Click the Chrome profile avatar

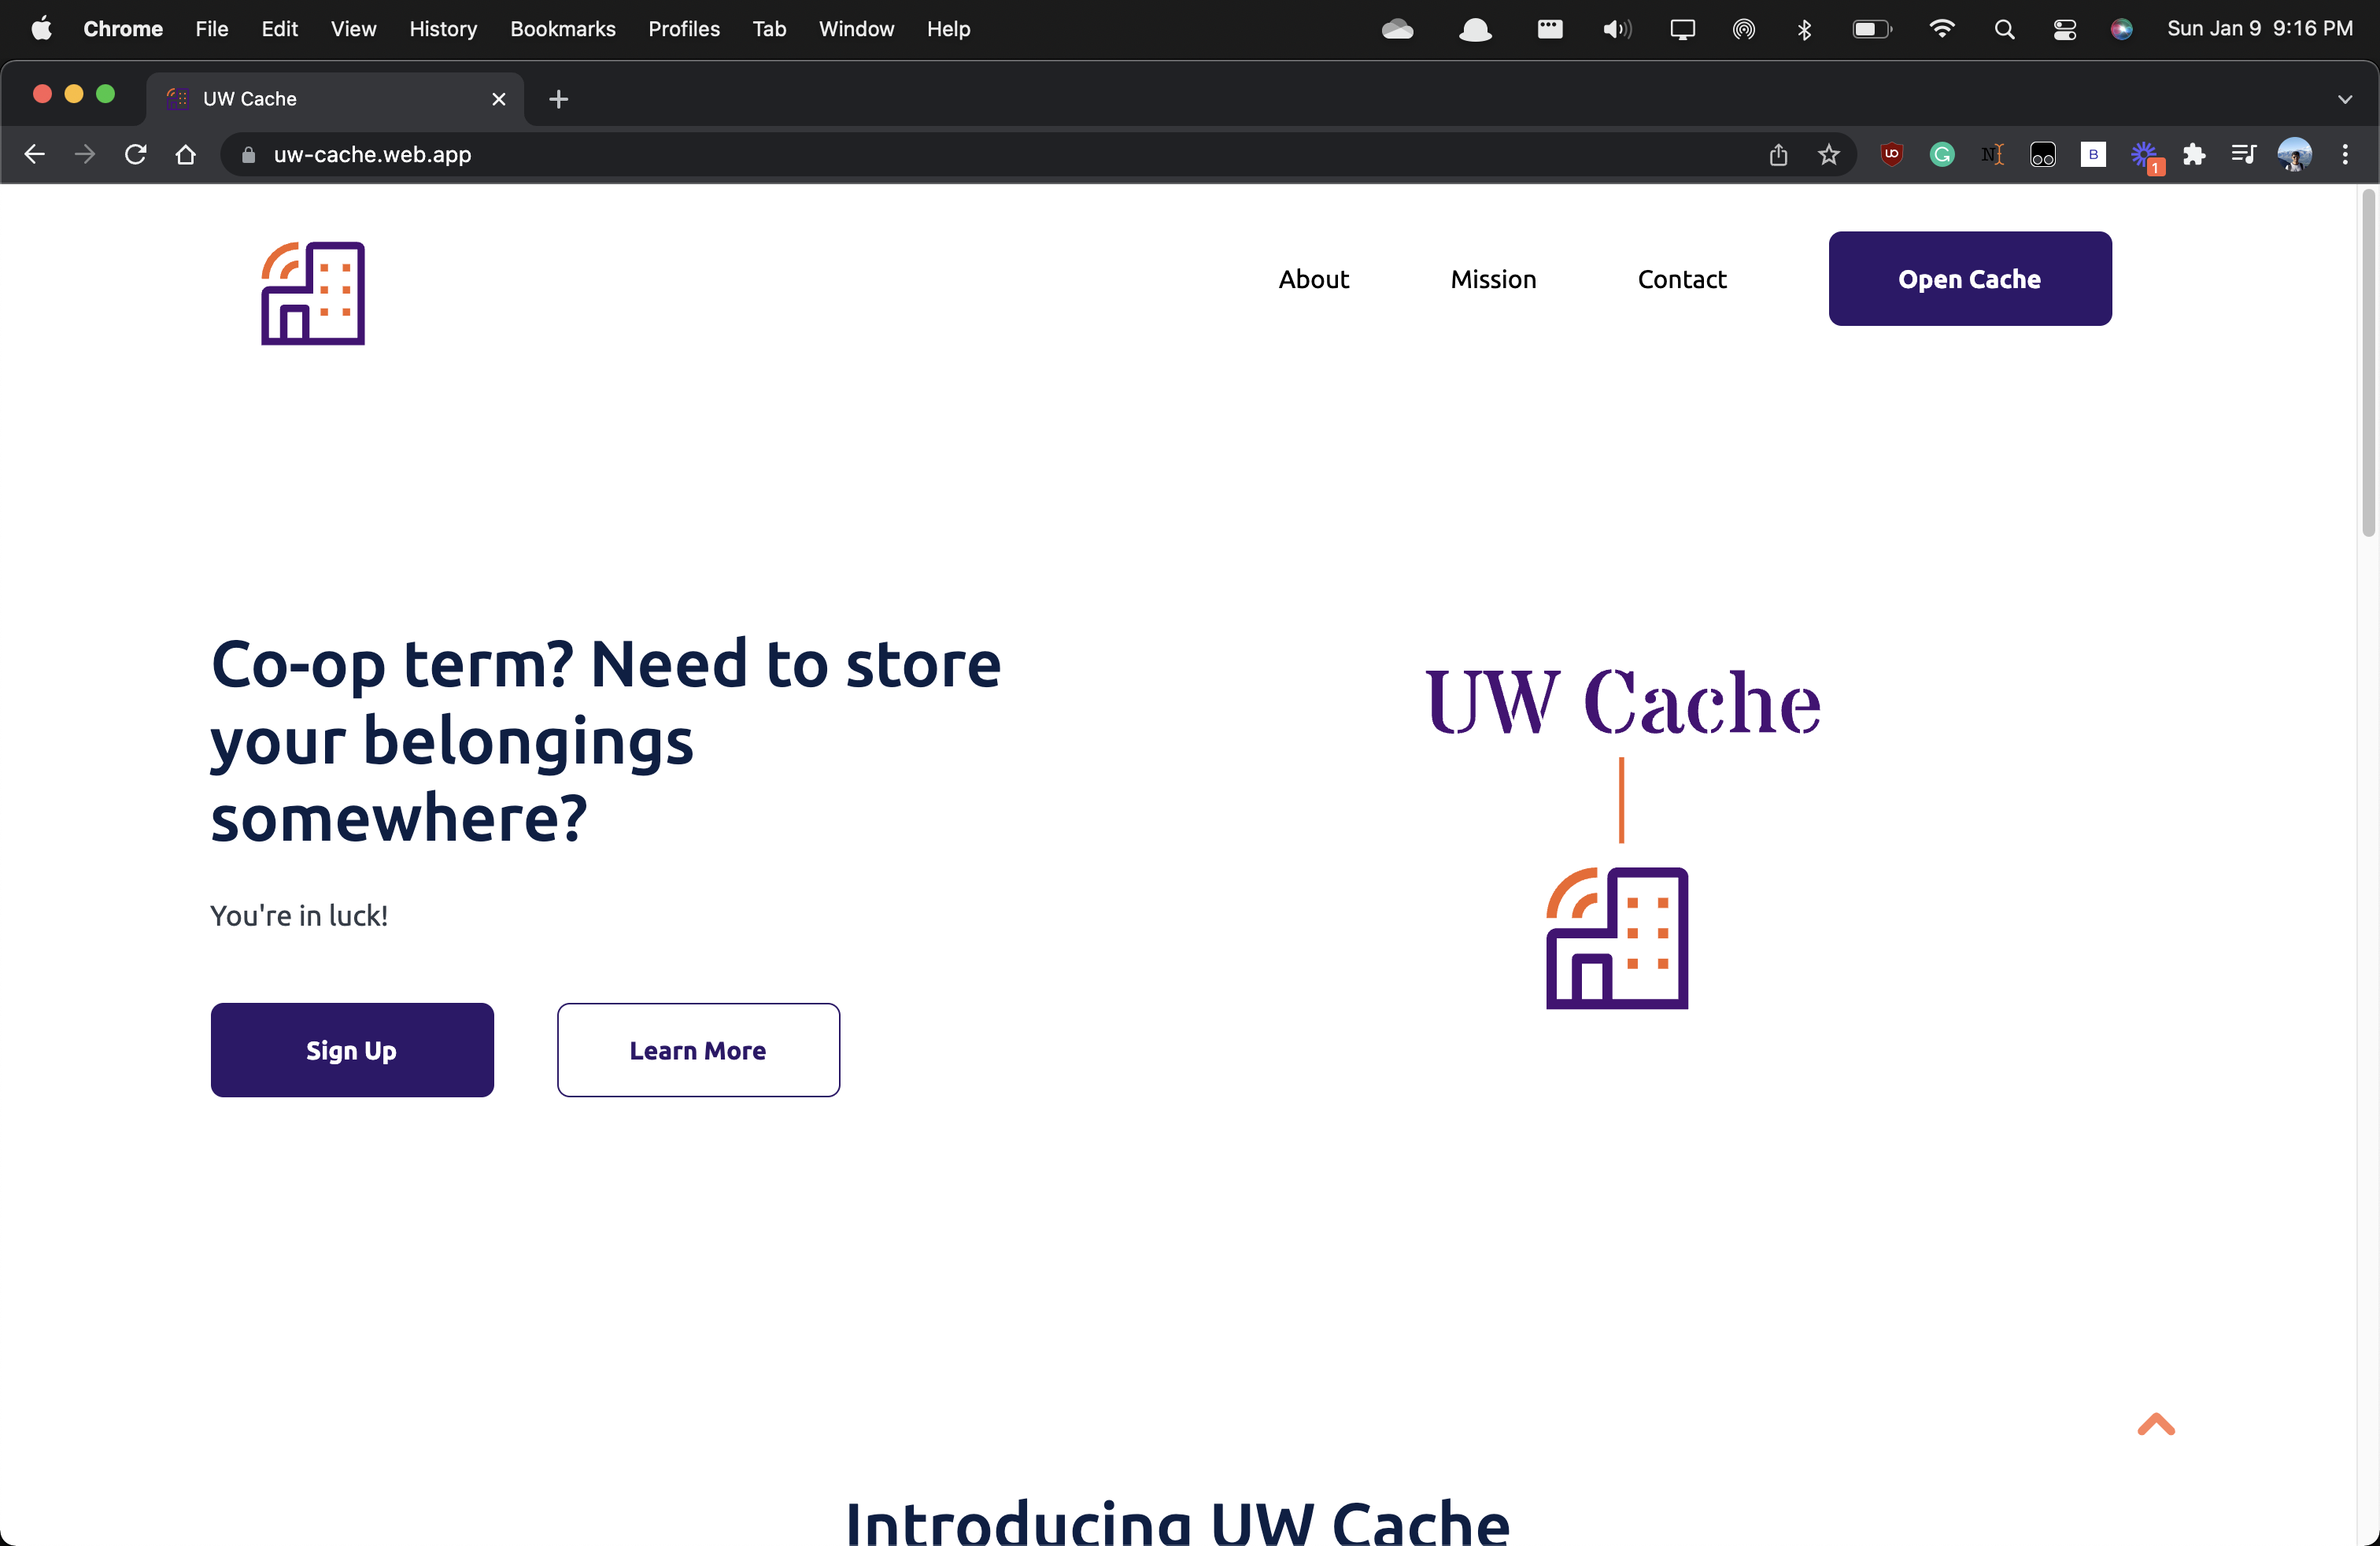tap(2293, 154)
